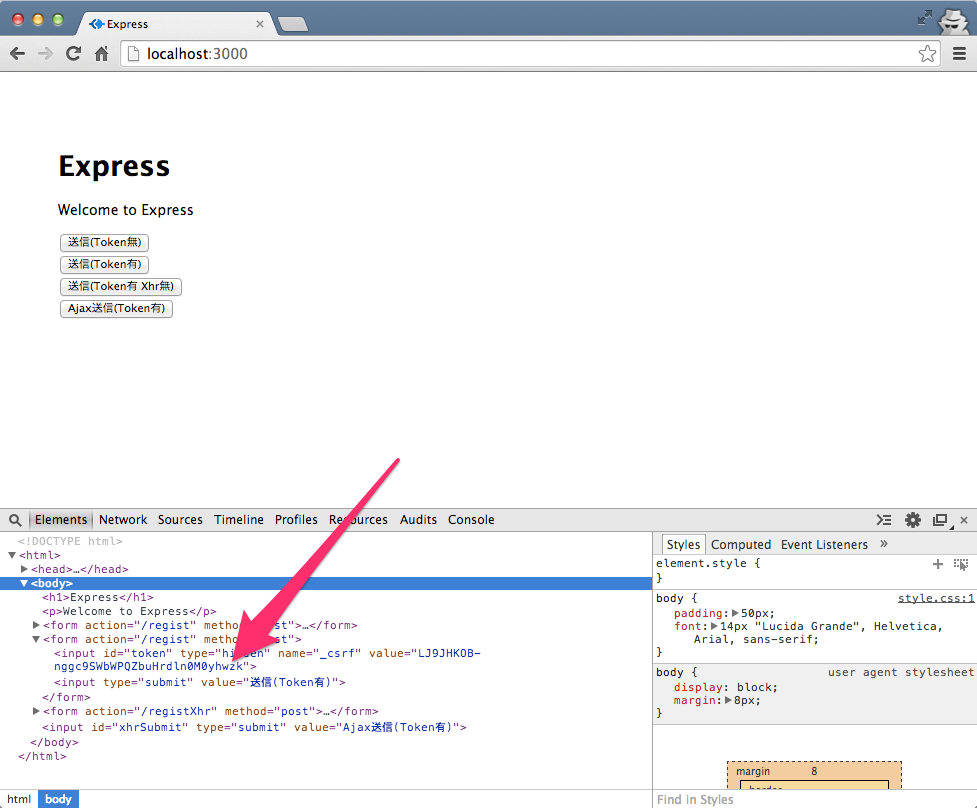Add a new style rule
Screen dimensions: 977x808
938,564
